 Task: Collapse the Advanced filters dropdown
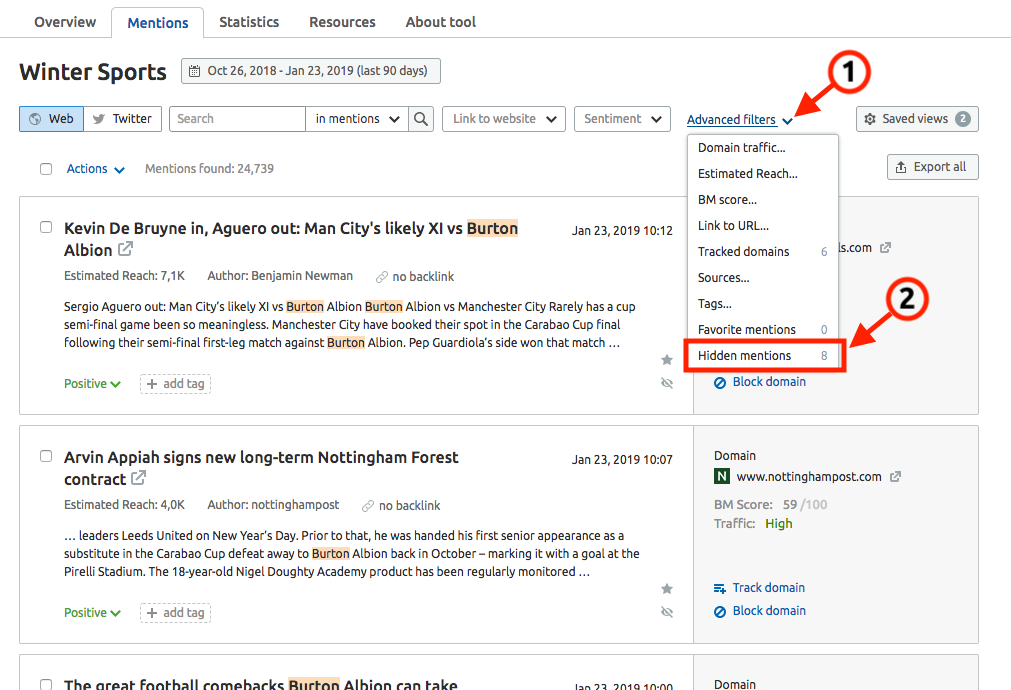[x=740, y=119]
